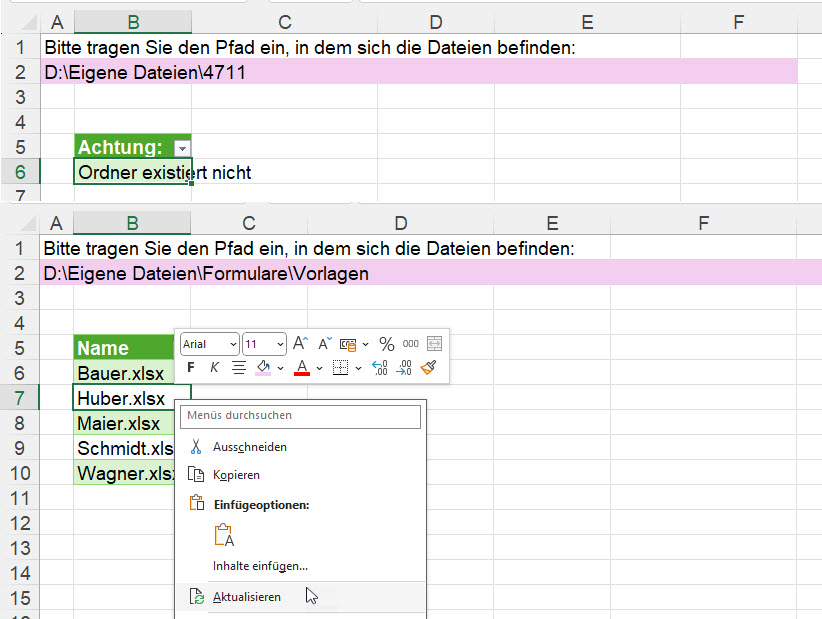Toggle bold (F) formatting
This screenshot has height=619, width=822.
tap(191, 368)
